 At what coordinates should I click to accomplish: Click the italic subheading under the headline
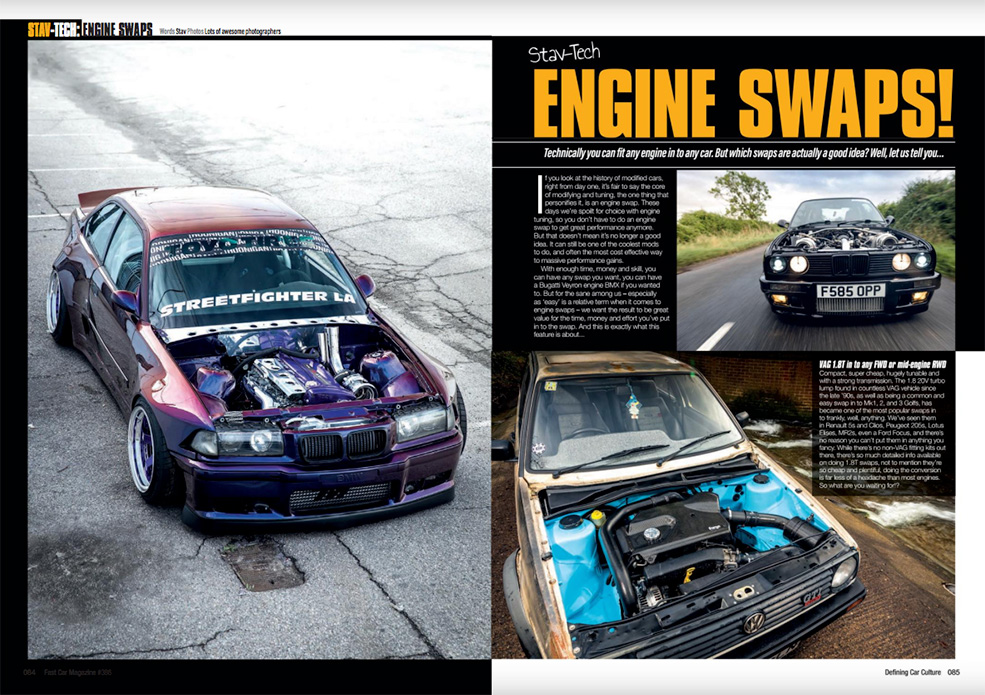(x=742, y=155)
